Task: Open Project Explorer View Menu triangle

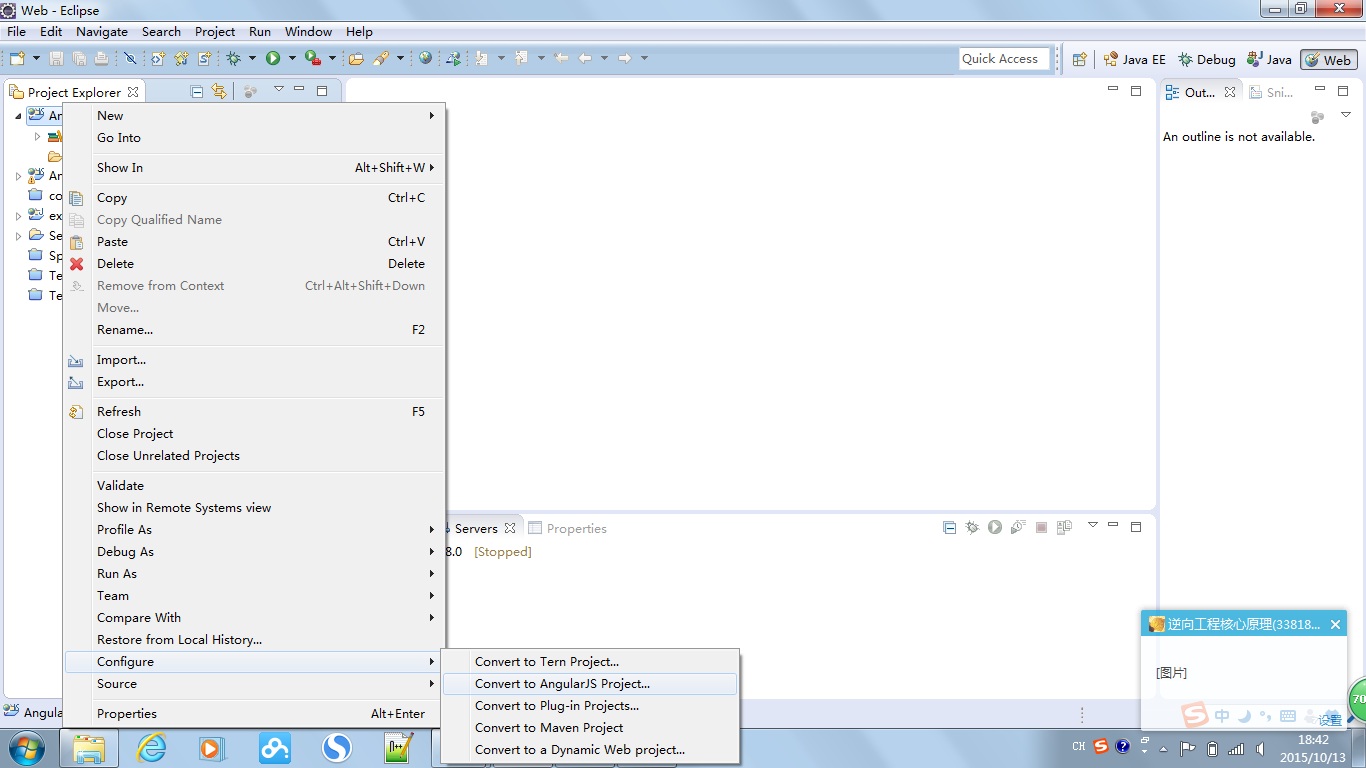Action: tap(278, 90)
